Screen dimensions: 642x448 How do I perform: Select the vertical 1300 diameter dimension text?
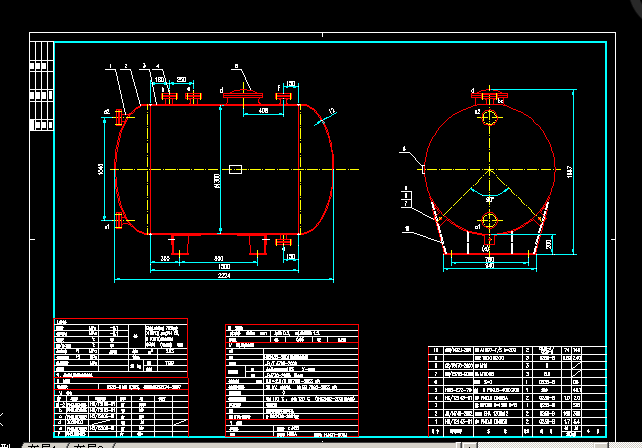[x=217, y=181]
